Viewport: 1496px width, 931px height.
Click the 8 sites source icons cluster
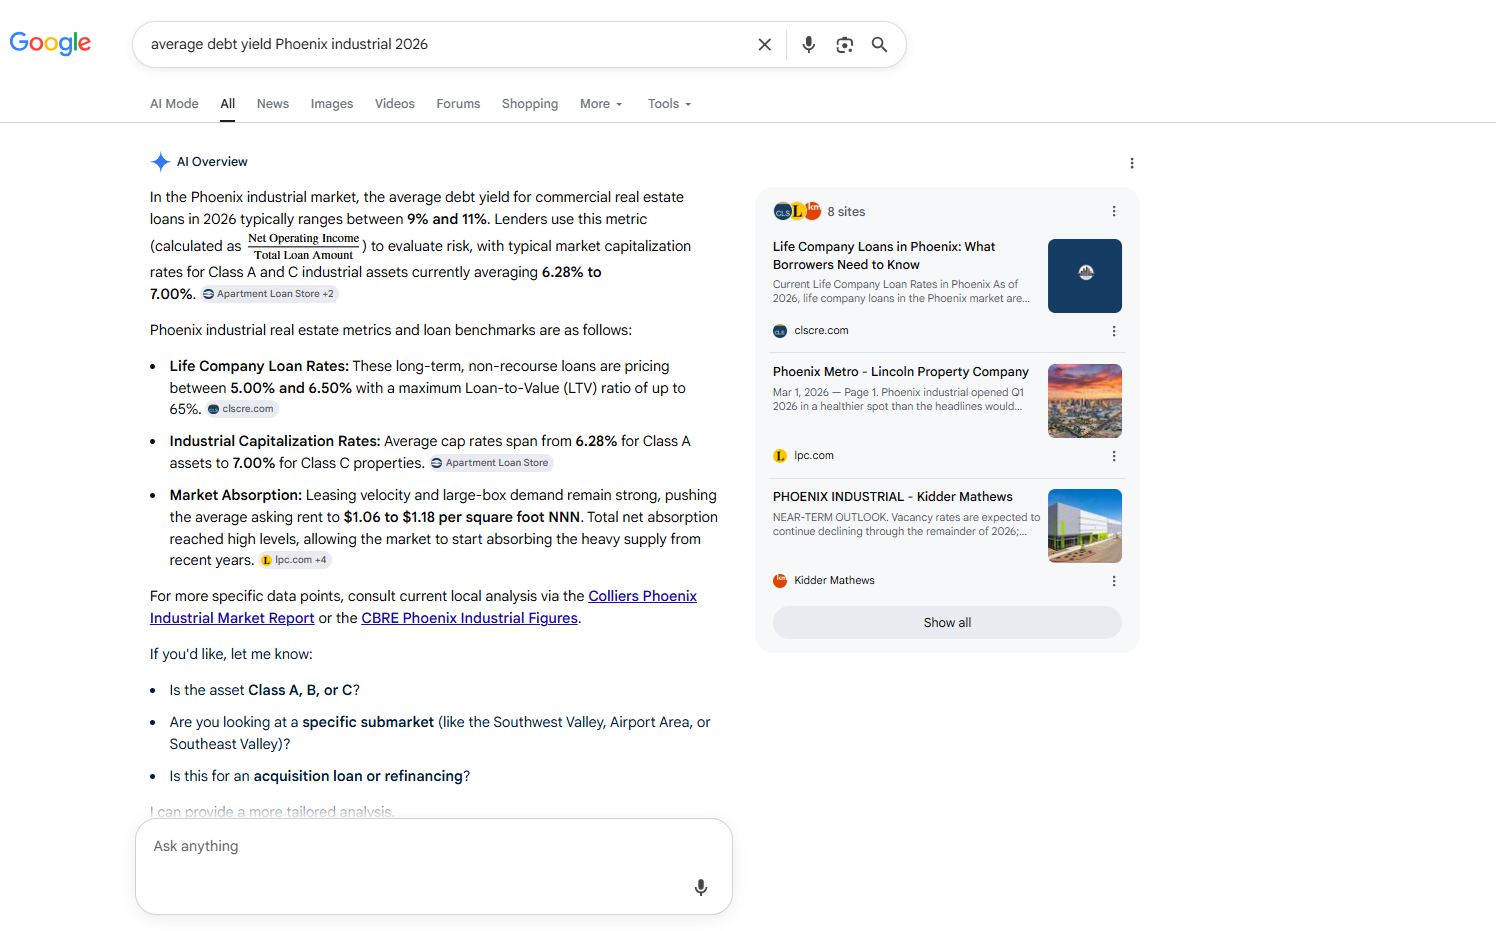(x=797, y=211)
